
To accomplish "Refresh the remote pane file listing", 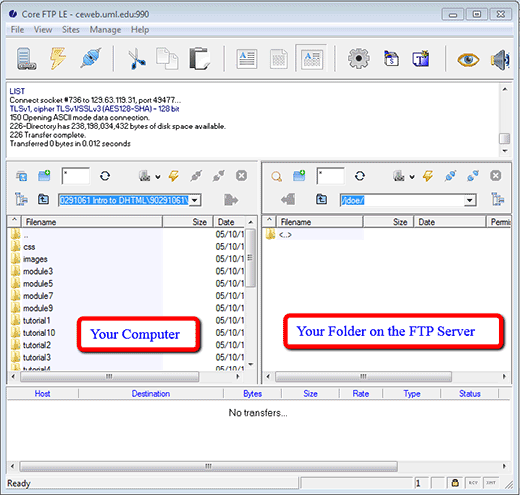I will point(360,176).
